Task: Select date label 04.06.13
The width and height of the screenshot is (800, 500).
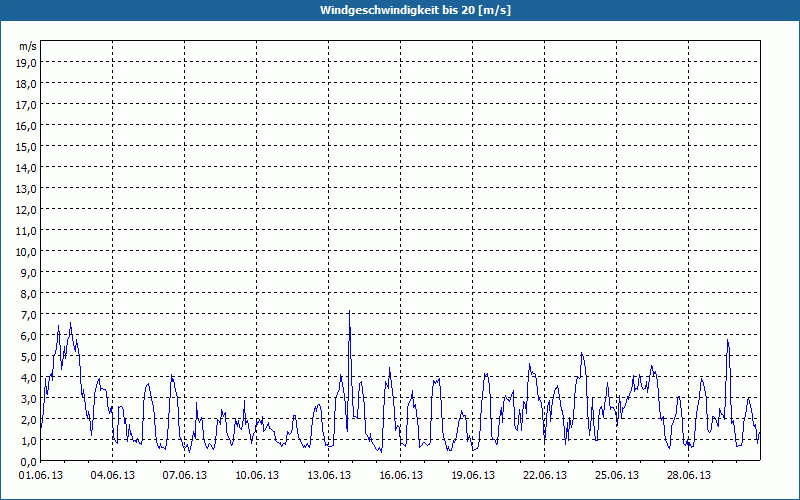Action: (x=113, y=476)
